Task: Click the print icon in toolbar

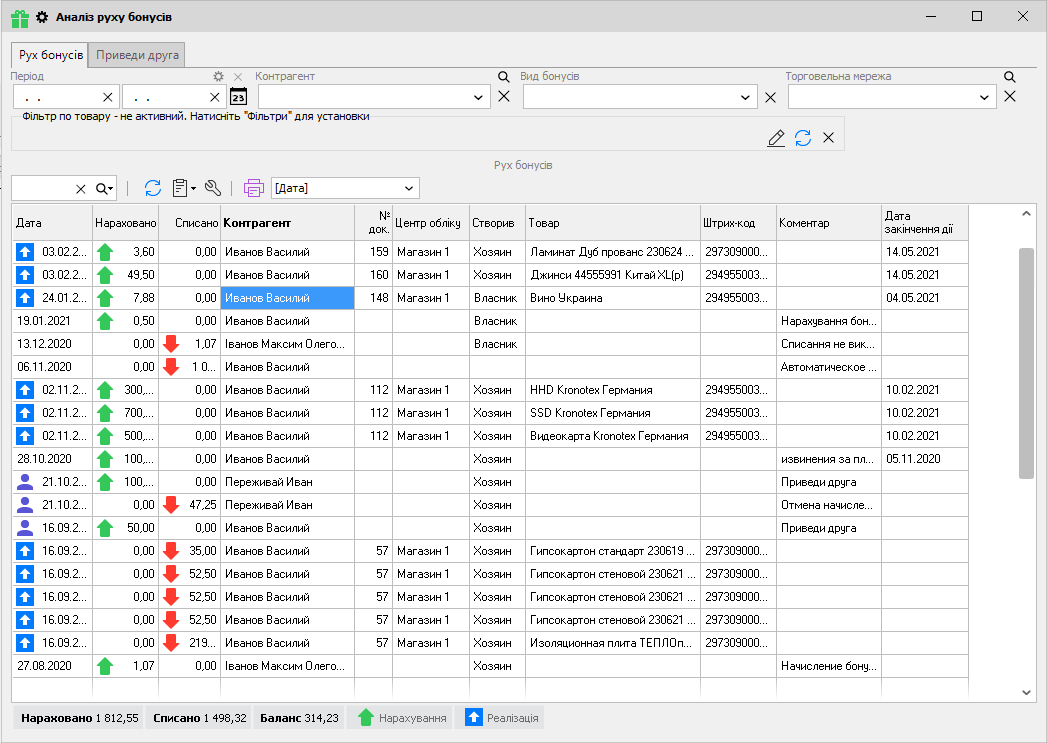Action: (254, 188)
